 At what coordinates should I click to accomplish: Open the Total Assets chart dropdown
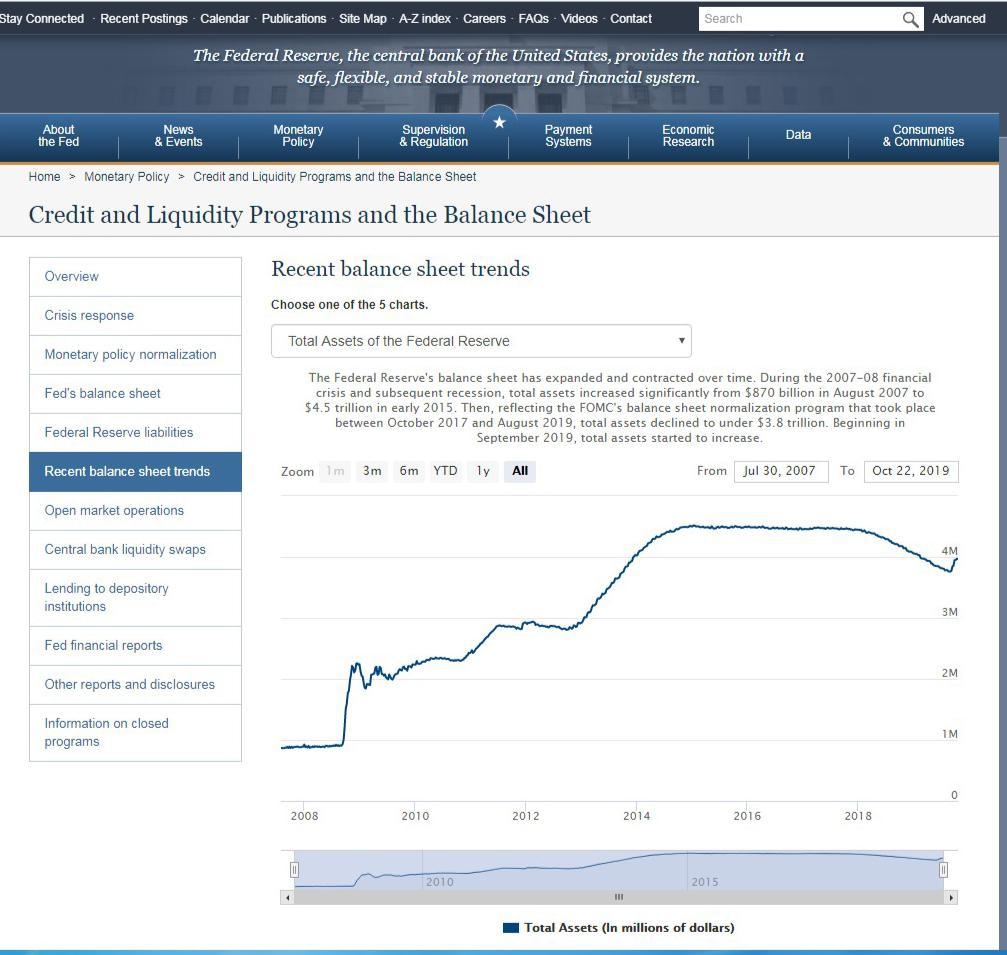point(481,341)
